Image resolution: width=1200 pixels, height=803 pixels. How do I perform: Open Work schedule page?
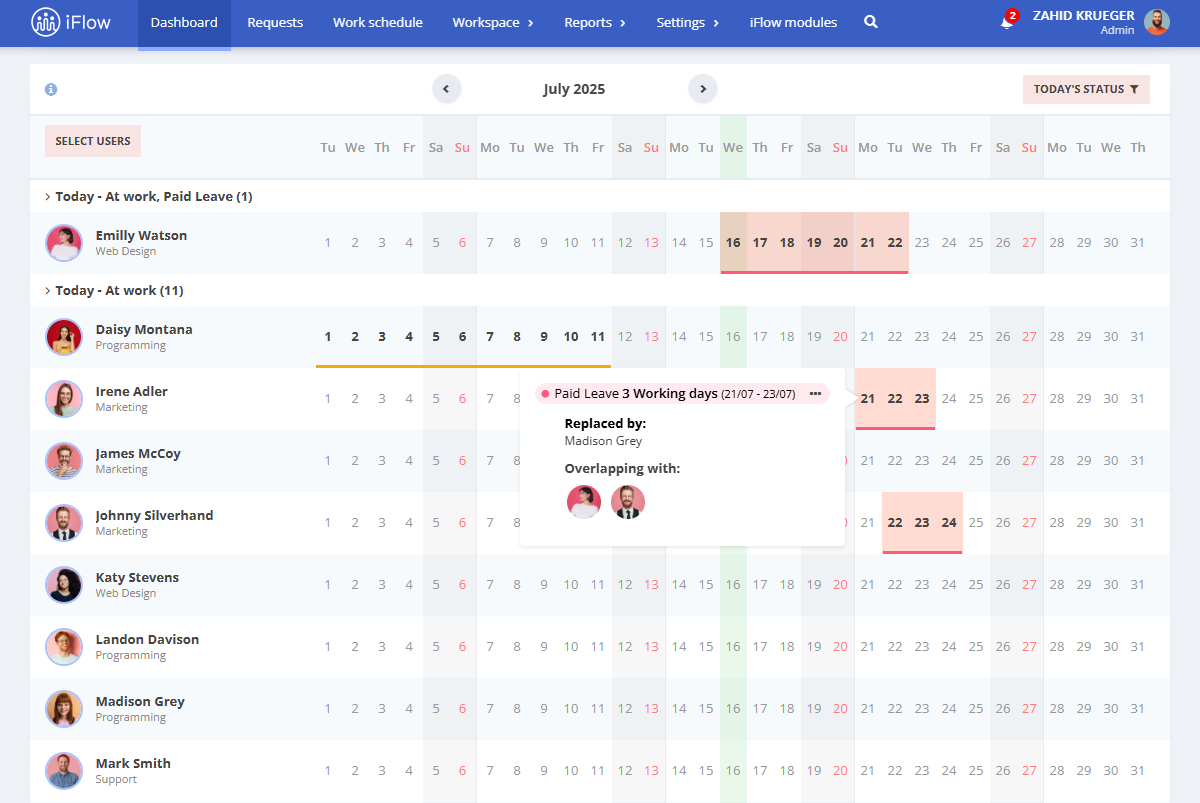coord(378,22)
